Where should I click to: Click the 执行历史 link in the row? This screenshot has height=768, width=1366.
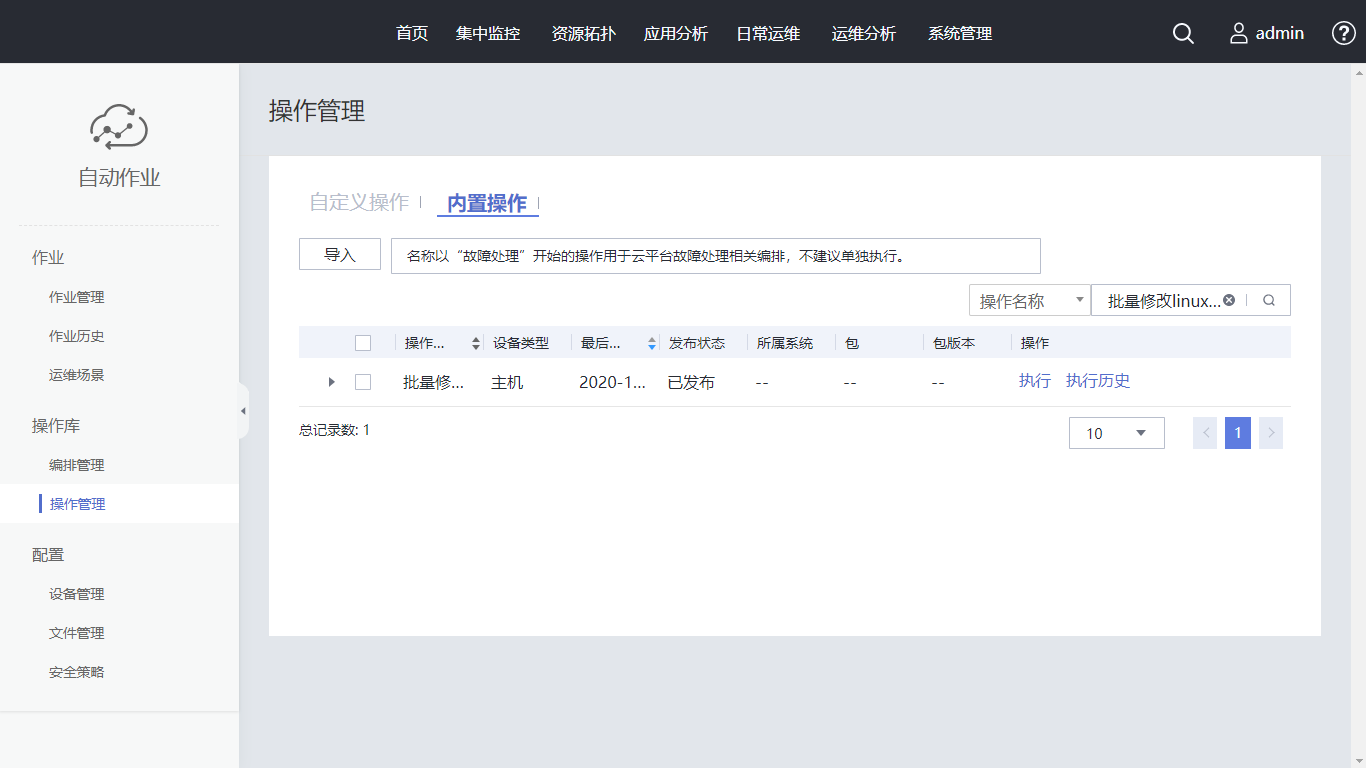pos(1097,381)
